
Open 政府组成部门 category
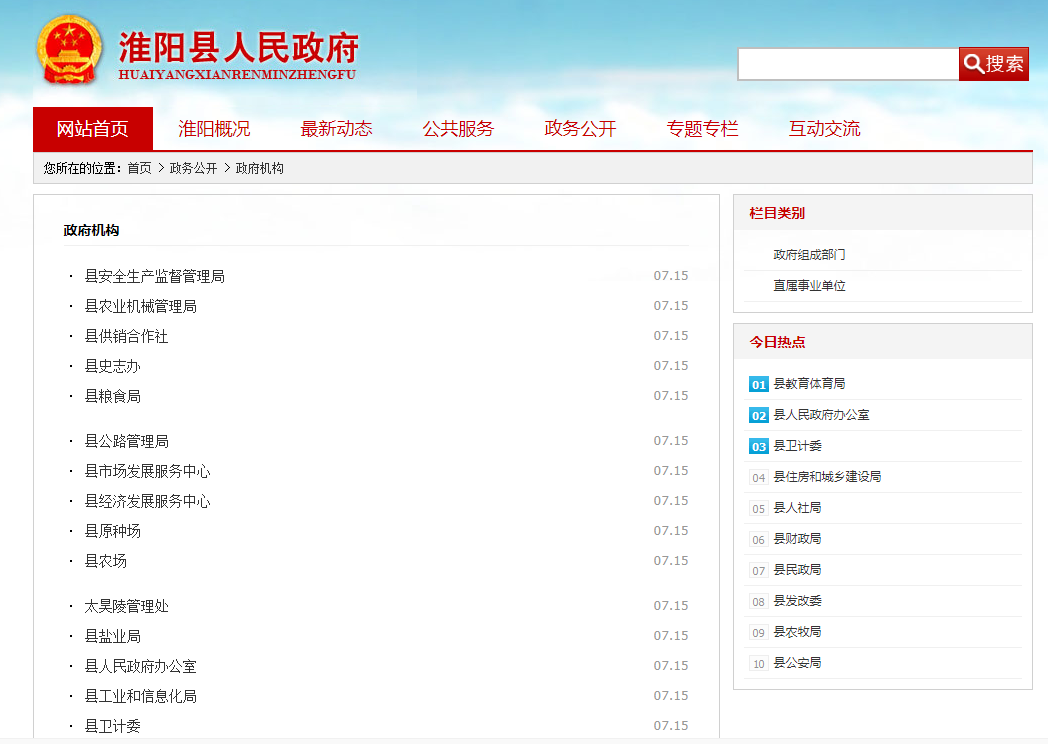[809, 255]
